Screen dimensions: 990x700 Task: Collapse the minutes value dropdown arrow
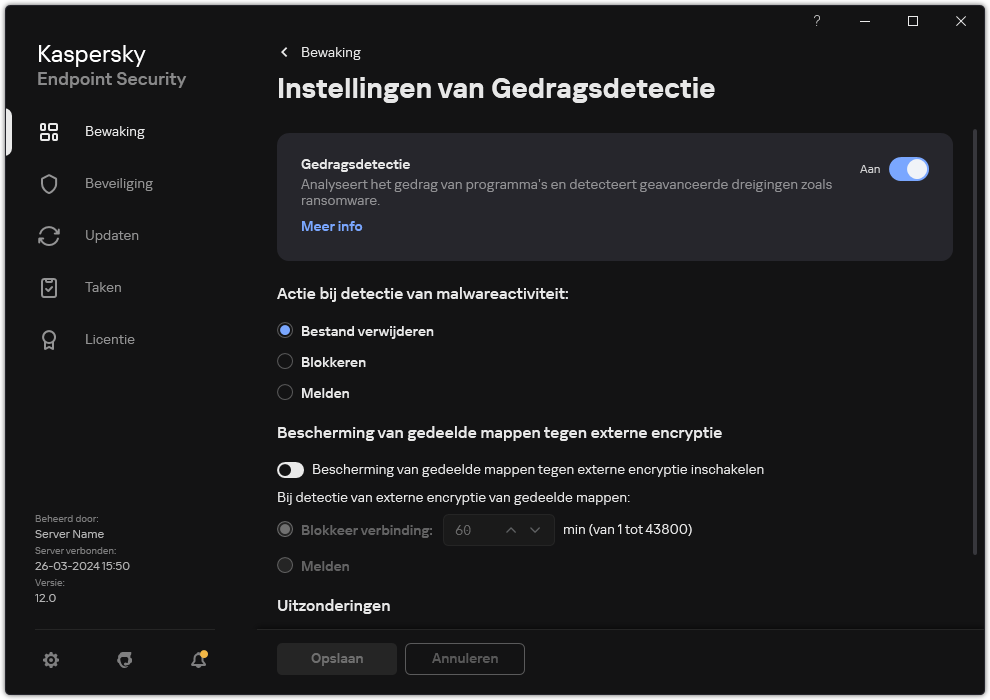point(537,529)
